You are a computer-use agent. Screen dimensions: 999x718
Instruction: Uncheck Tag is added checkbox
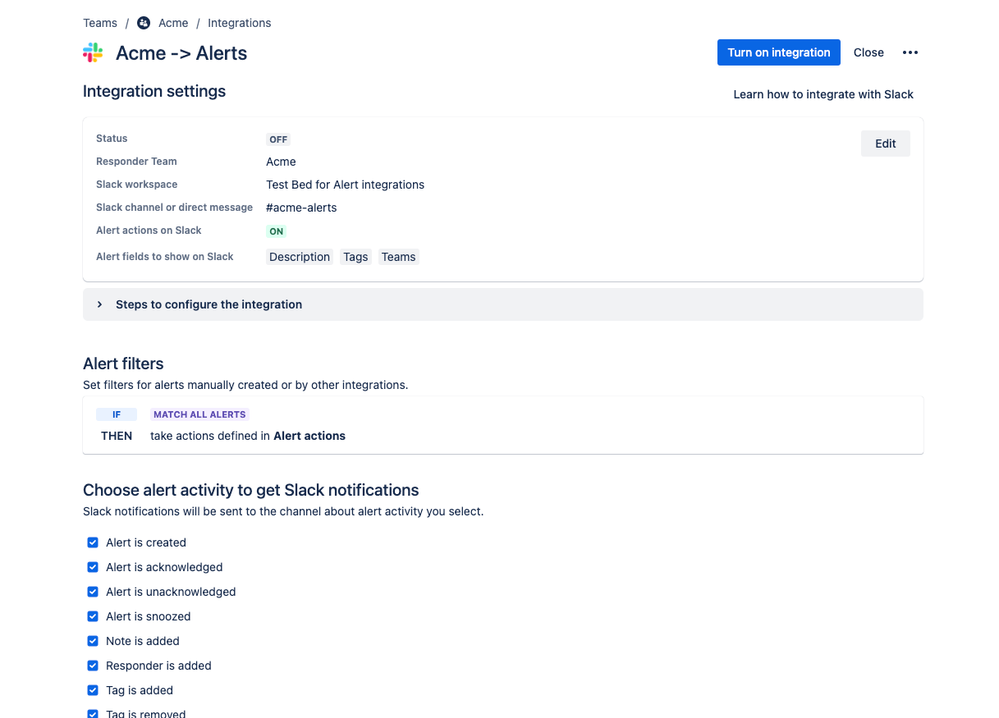pyautogui.click(x=93, y=690)
